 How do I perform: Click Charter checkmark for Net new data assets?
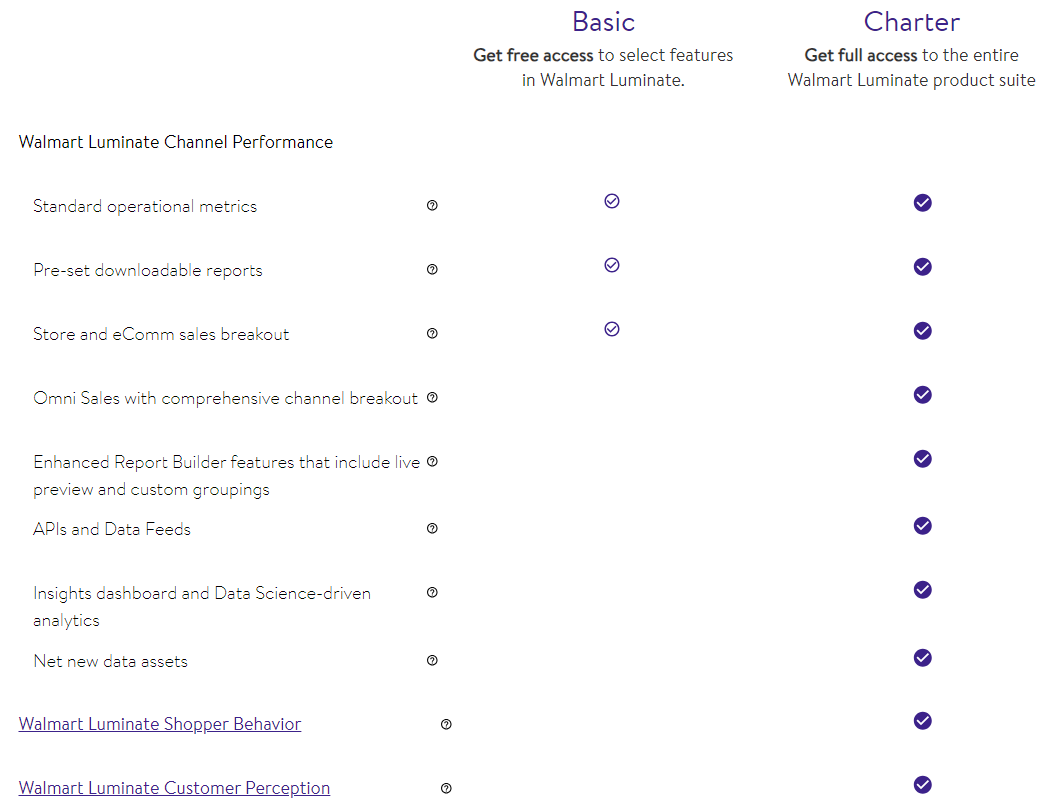(923, 658)
